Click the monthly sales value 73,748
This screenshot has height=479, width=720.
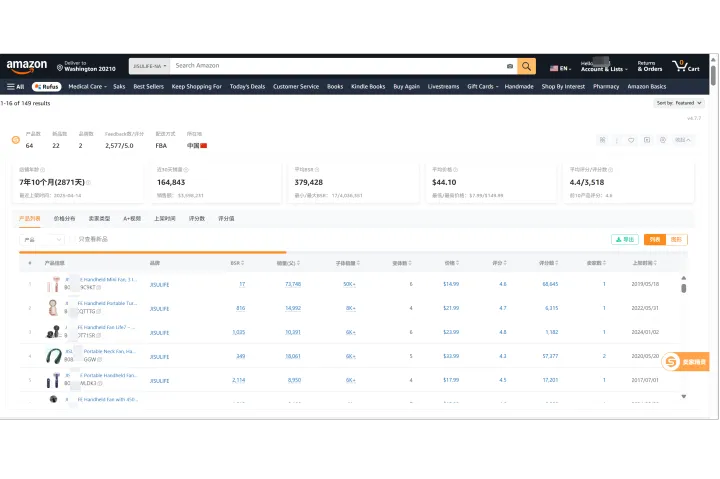pos(293,284)
